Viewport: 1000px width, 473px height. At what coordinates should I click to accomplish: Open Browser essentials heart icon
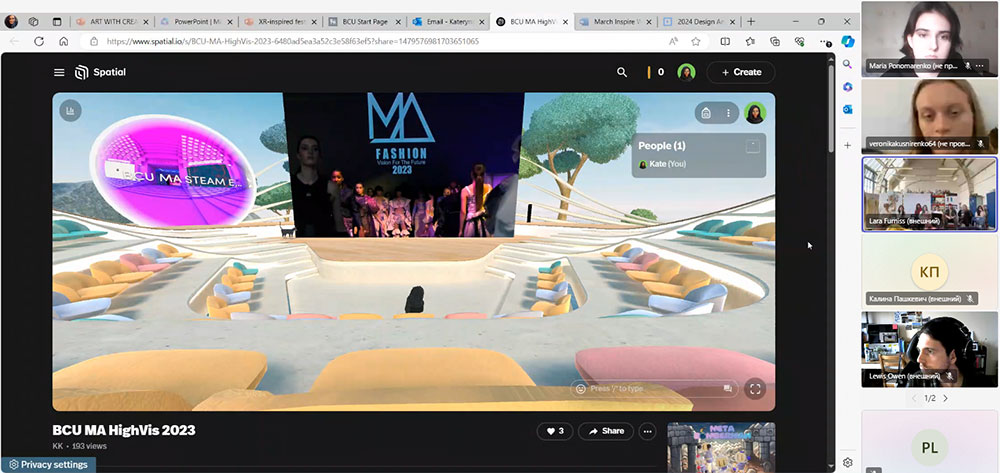pyautogui.click(x=800, y=41)
